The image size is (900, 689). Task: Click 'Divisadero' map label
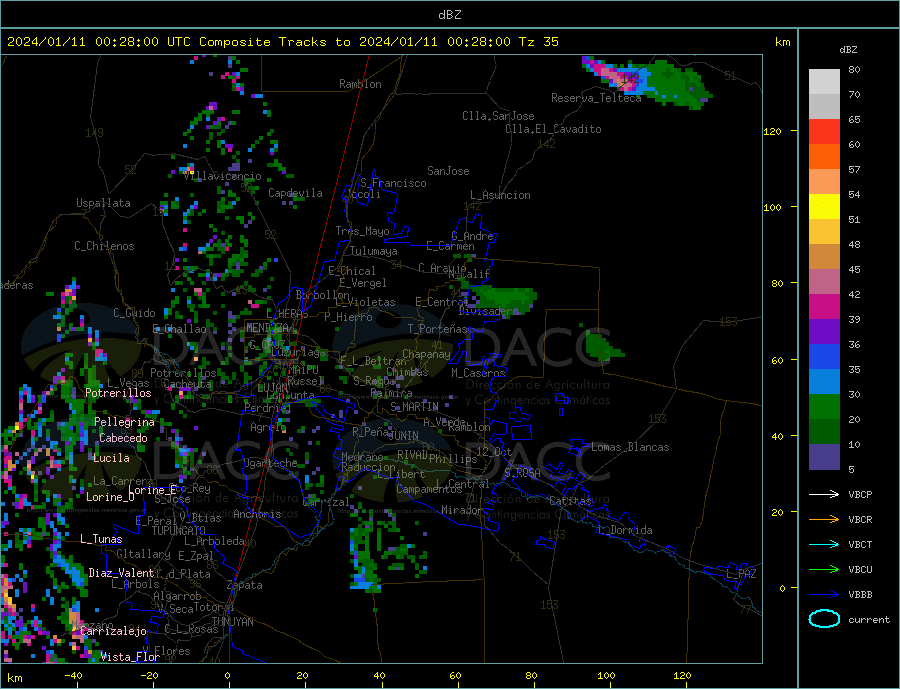pyautogui.click(x=488, y=311)
